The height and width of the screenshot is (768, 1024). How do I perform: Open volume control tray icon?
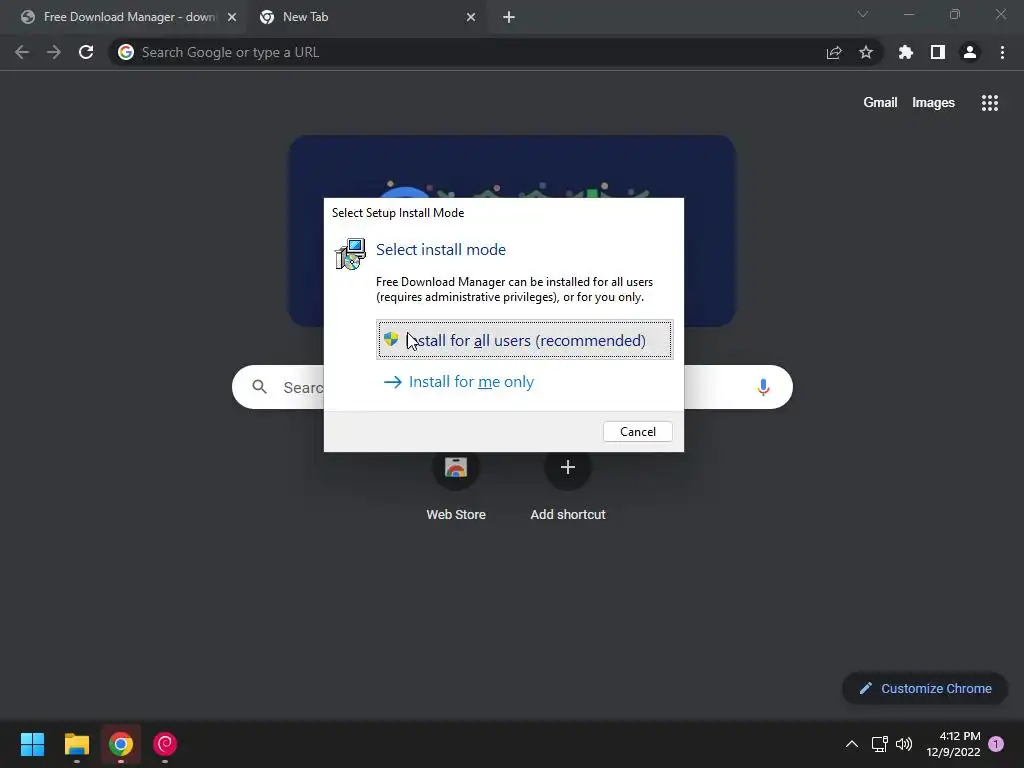[904, 744]
